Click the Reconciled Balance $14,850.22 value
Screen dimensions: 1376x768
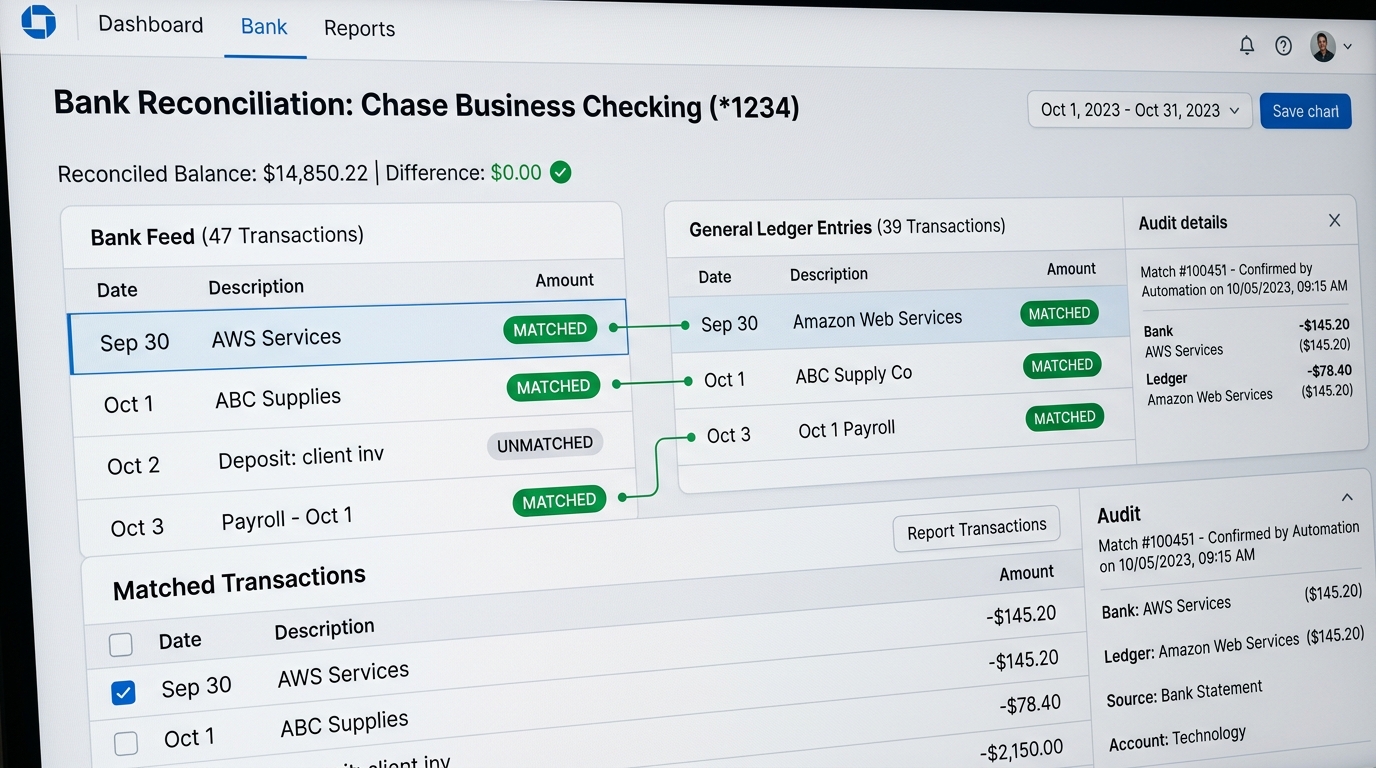click(315, 173)
